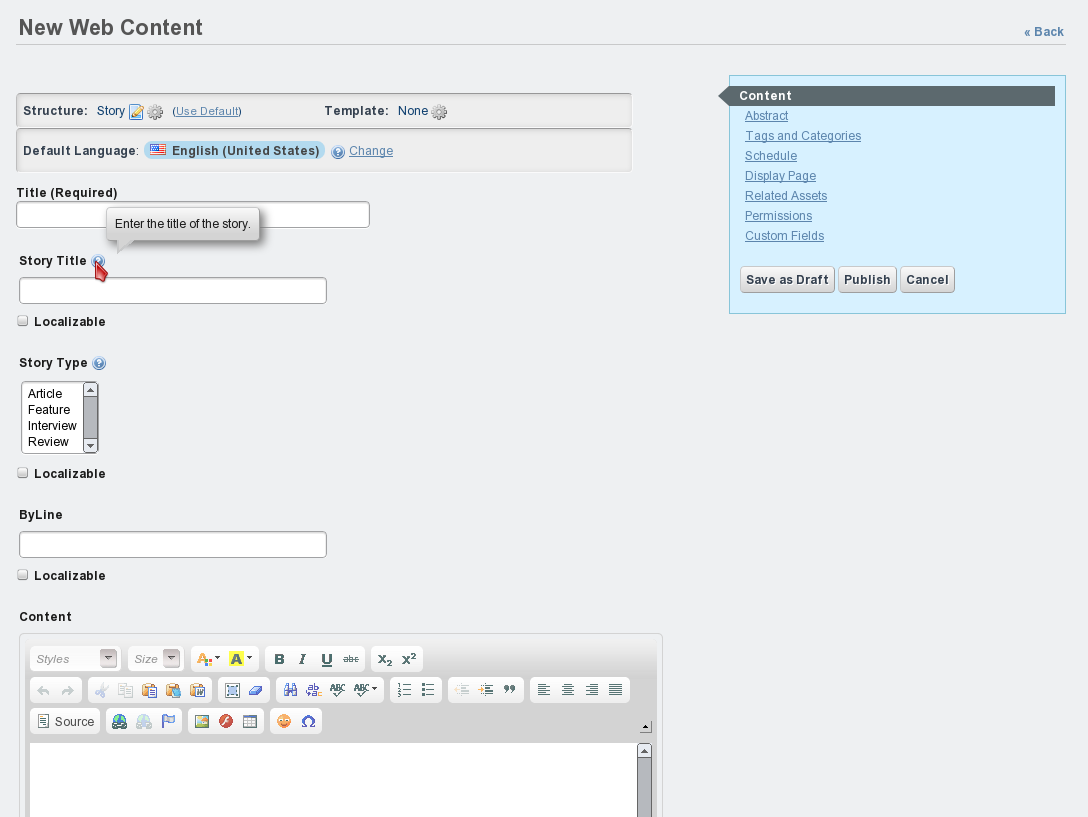Click the Back link
The image size is (1088, 817).
click(1044, 32)
